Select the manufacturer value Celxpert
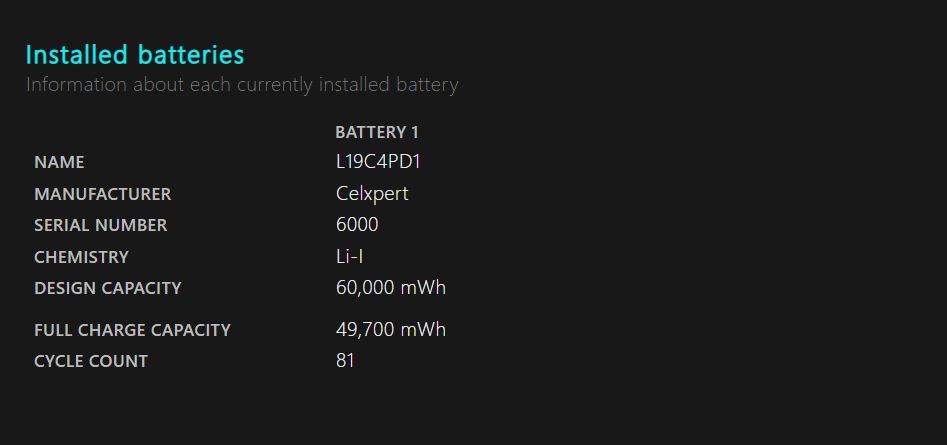Screen dimensions: 947x445 click(x=372, y=194)
